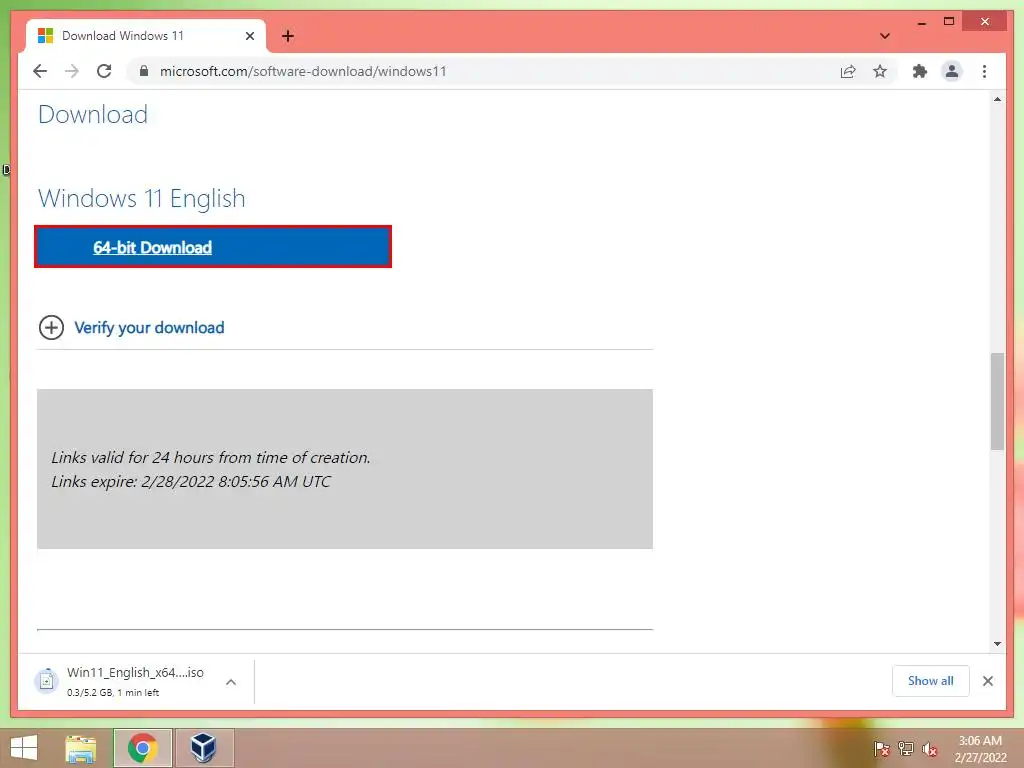
Task: Maximize the Chrome window
Action: [x=949, y=22]
